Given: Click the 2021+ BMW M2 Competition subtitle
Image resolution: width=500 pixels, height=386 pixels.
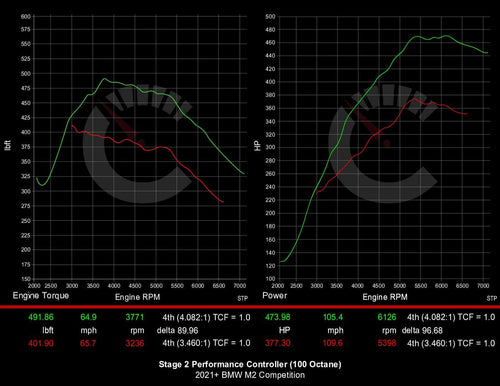Looking at the screenshot, I should [250, 375].
